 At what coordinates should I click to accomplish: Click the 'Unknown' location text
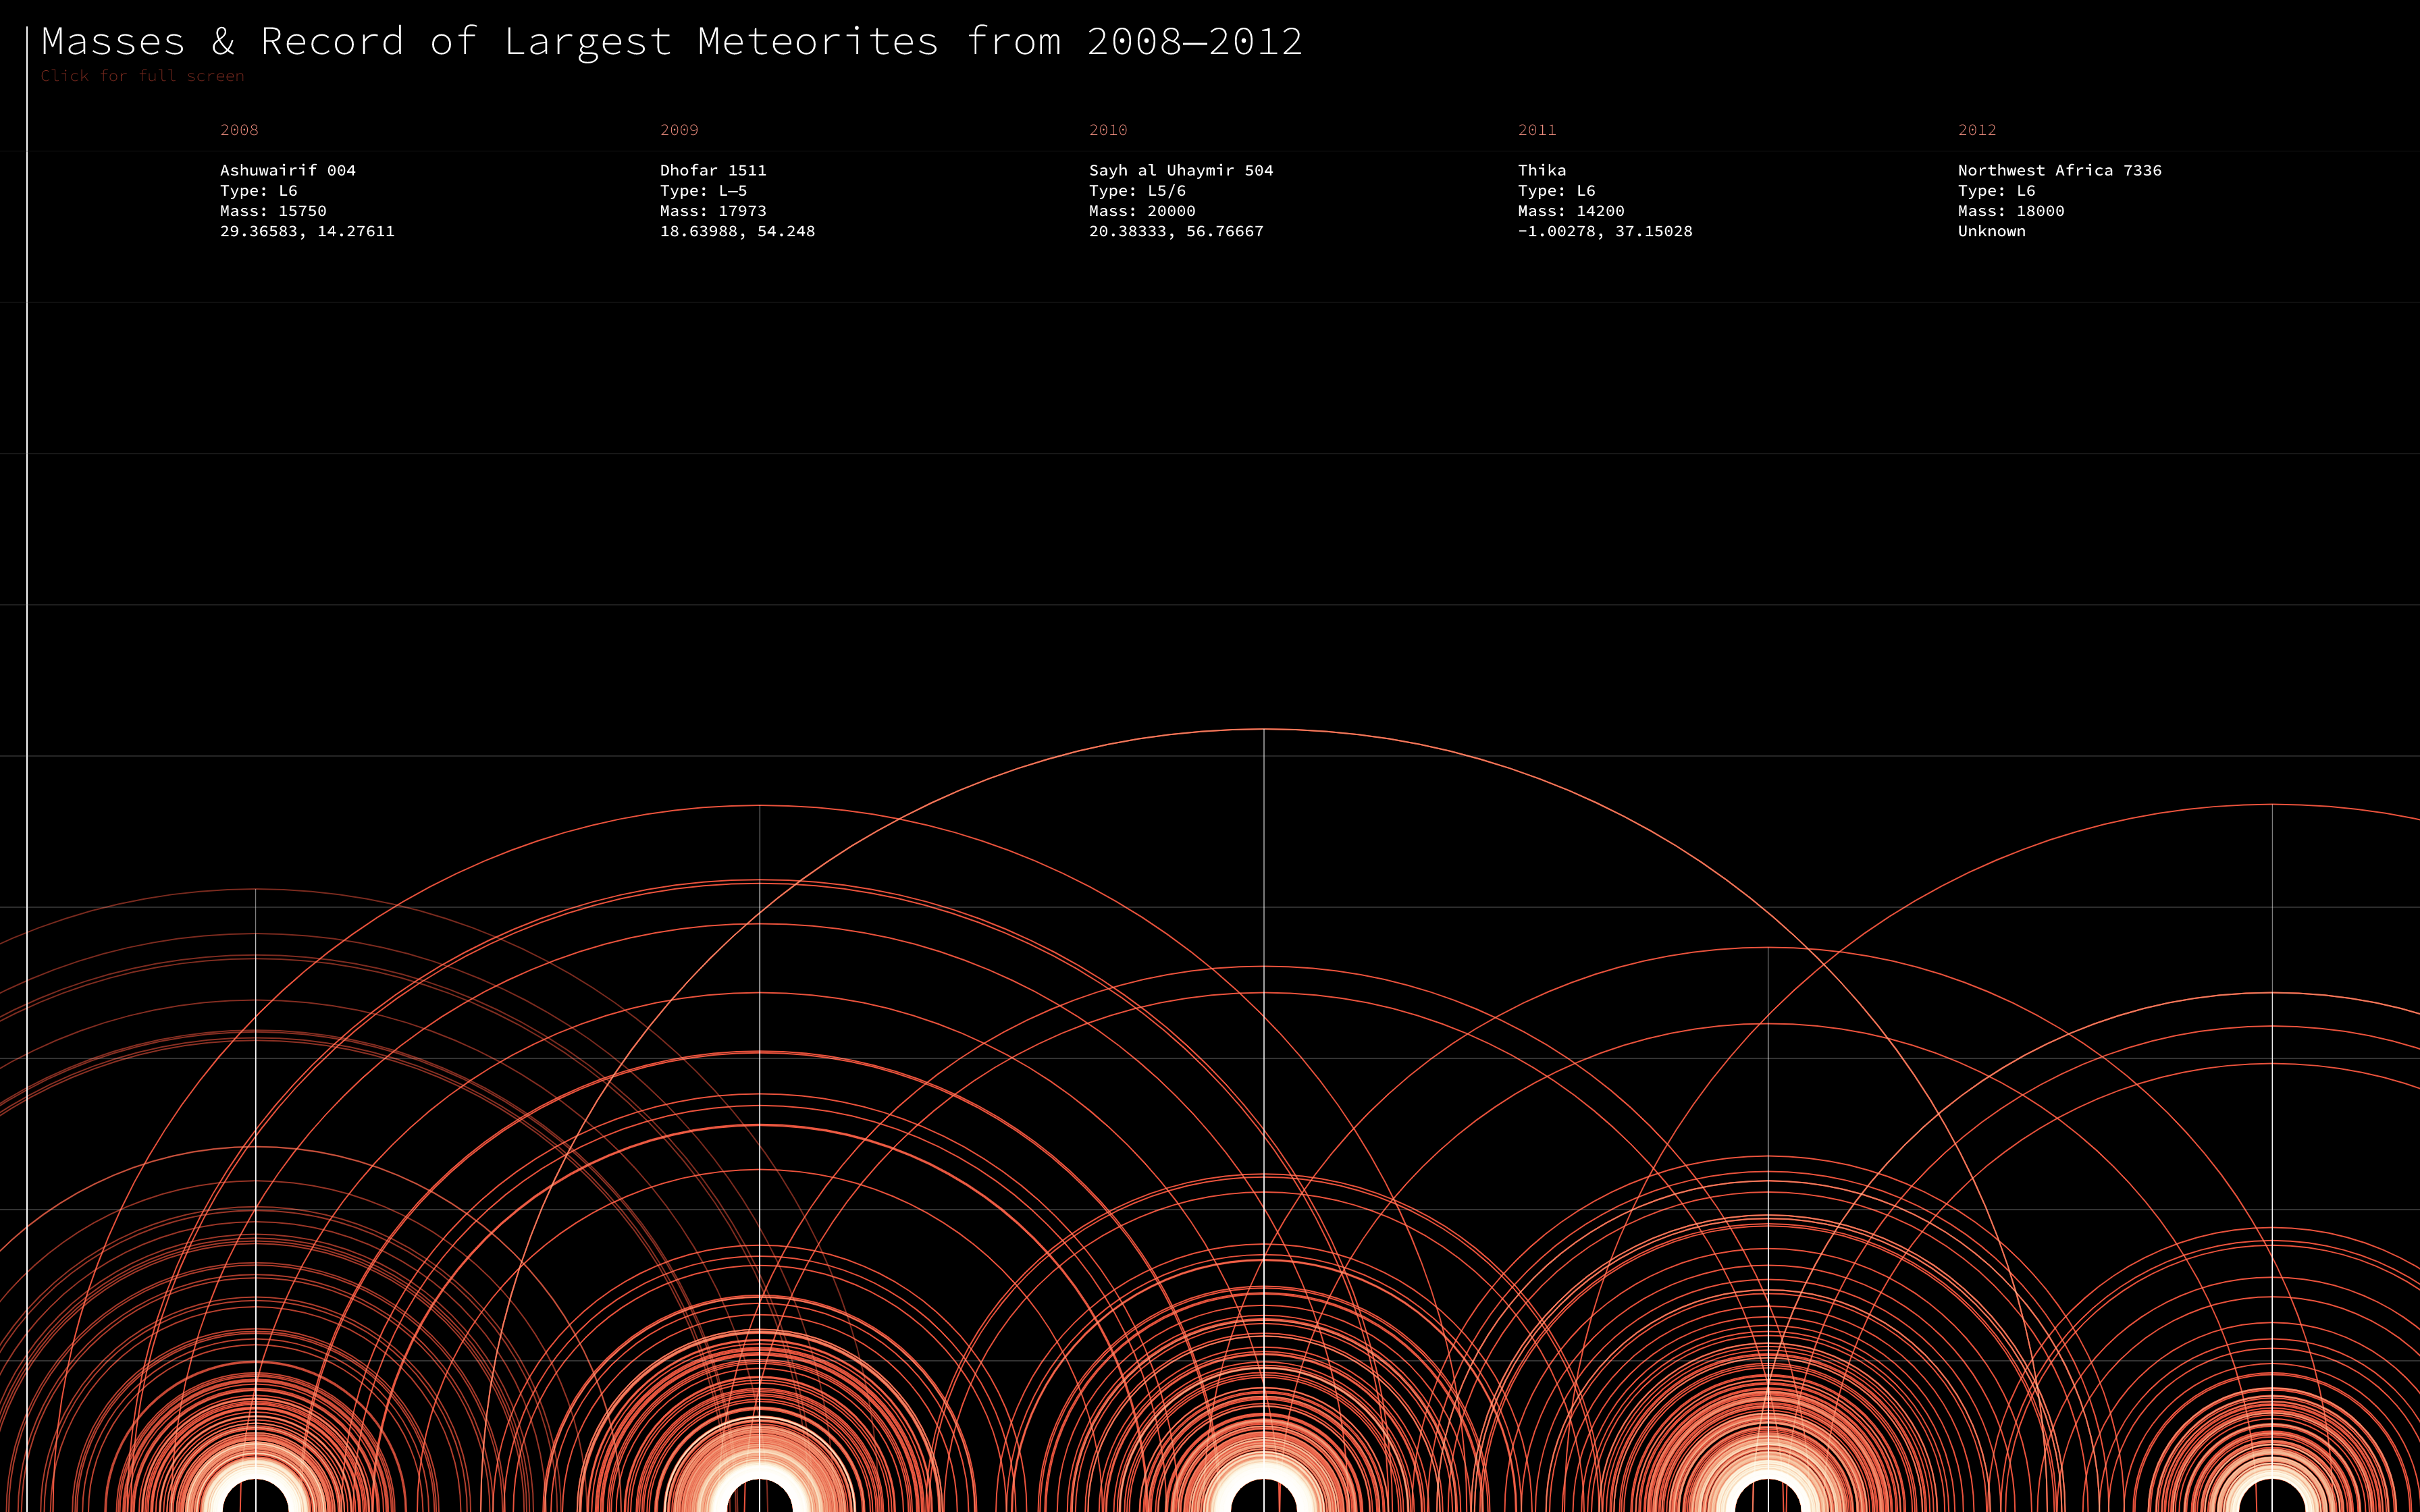click(1991, 231)
